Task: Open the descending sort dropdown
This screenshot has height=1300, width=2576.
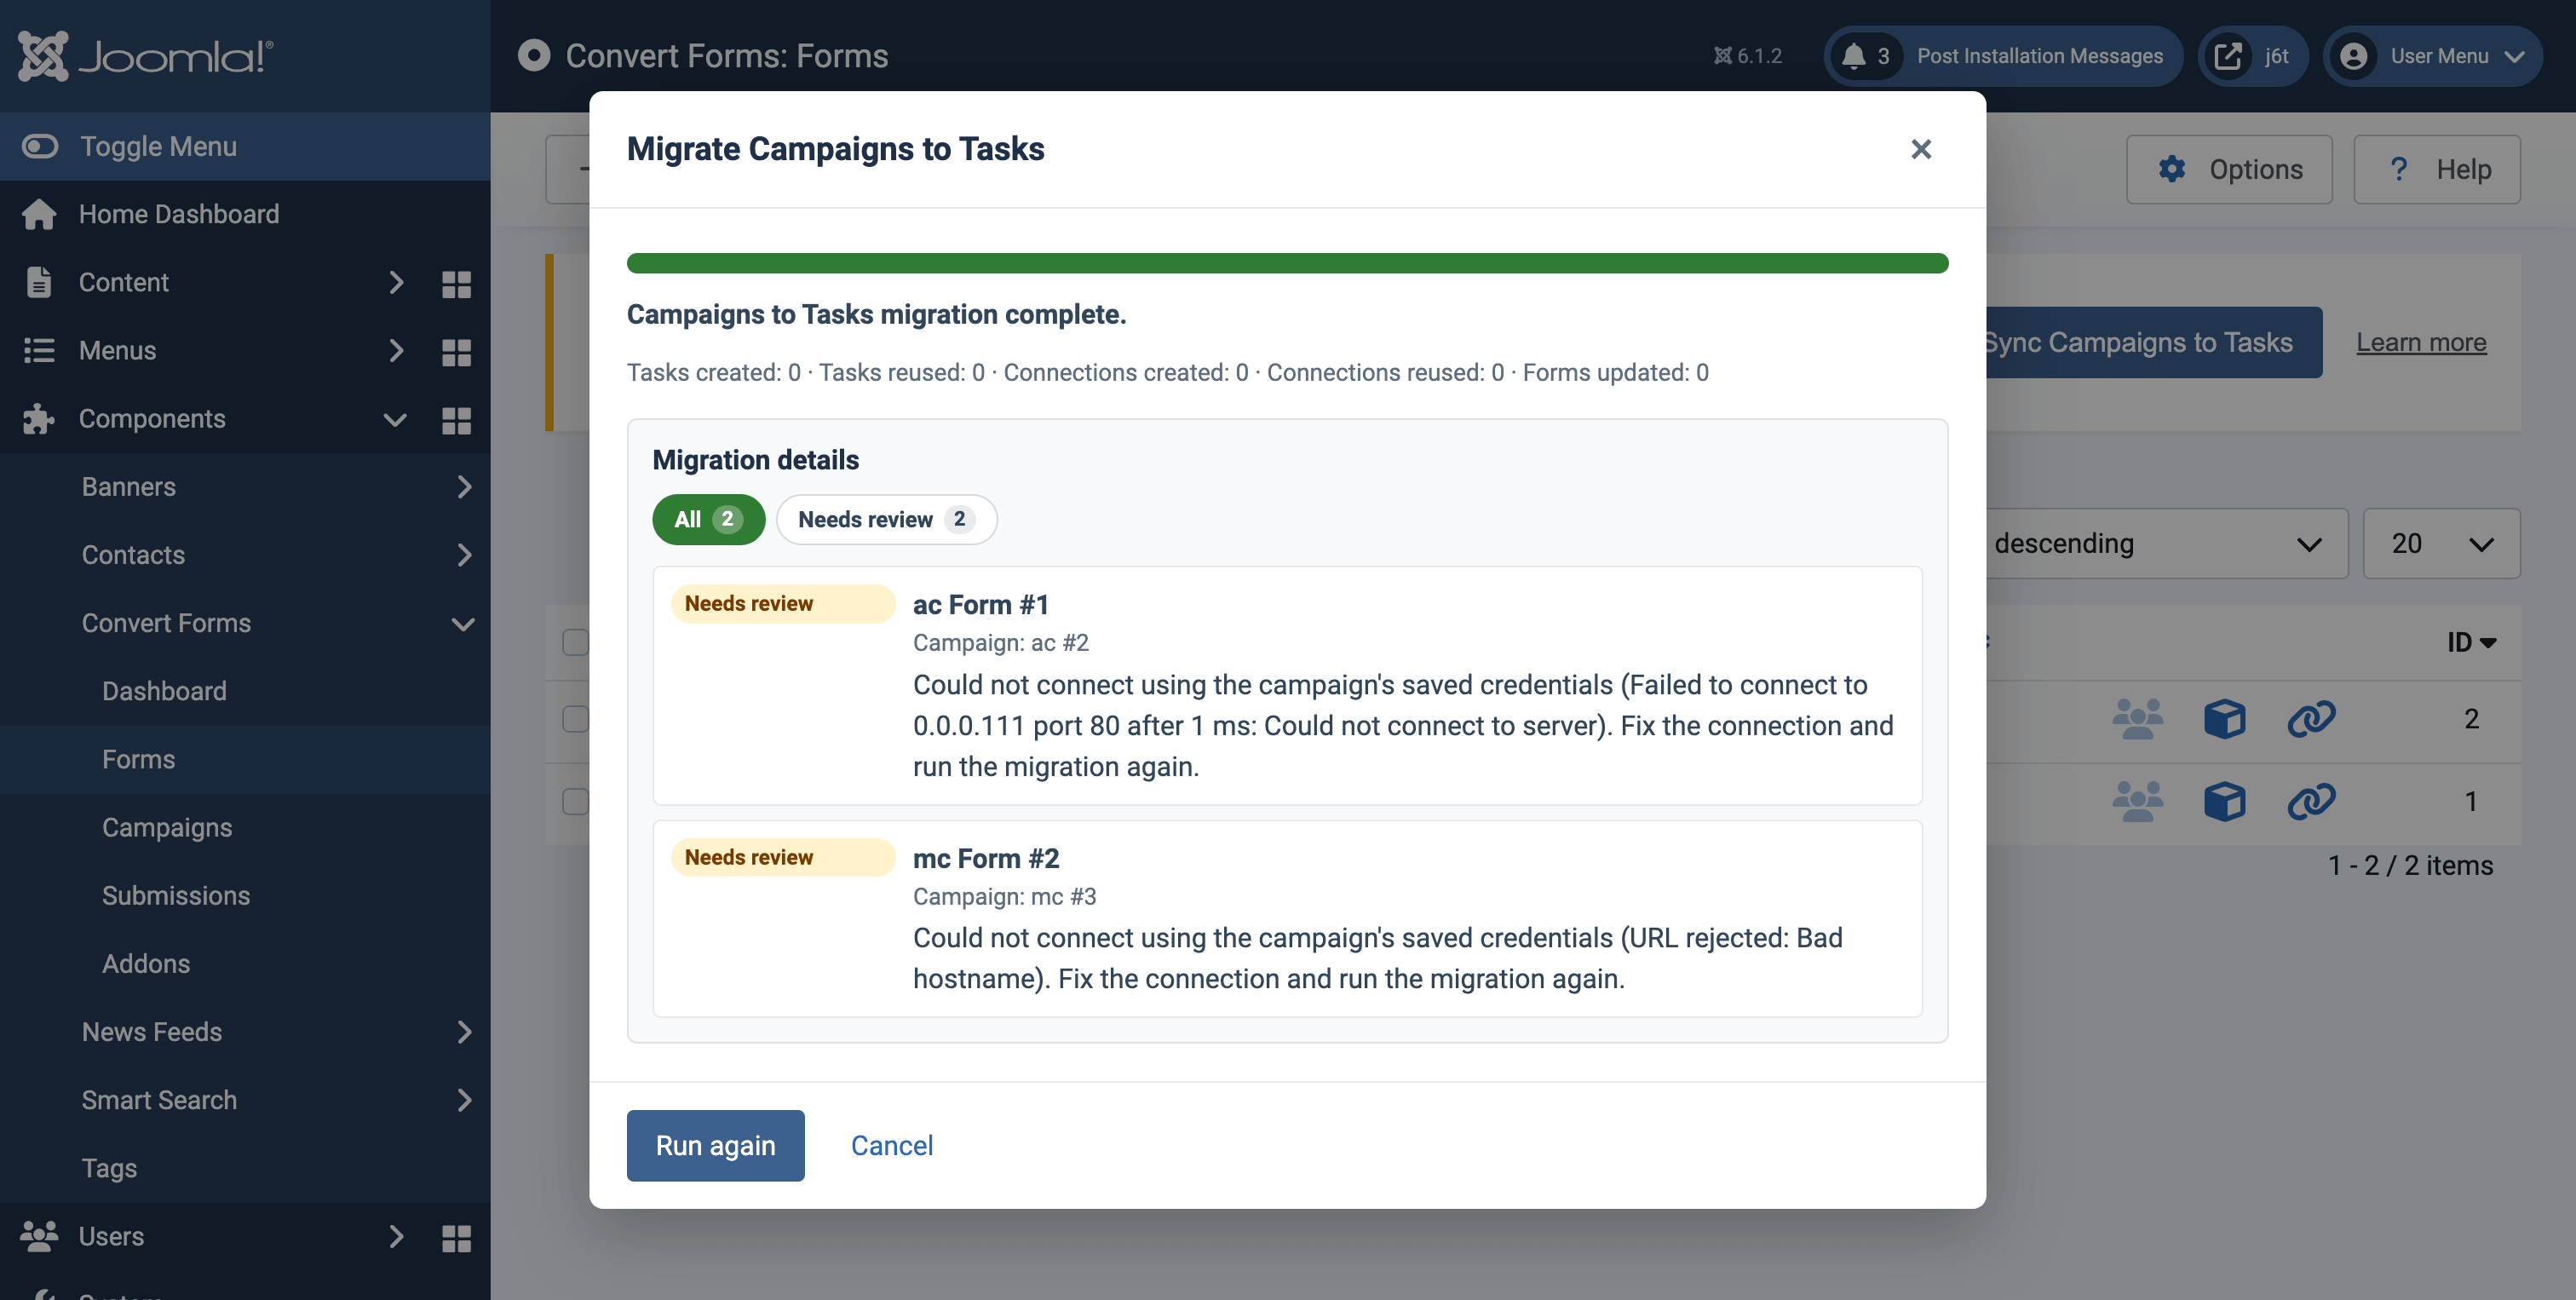Action: click(x=2165, y=543)
